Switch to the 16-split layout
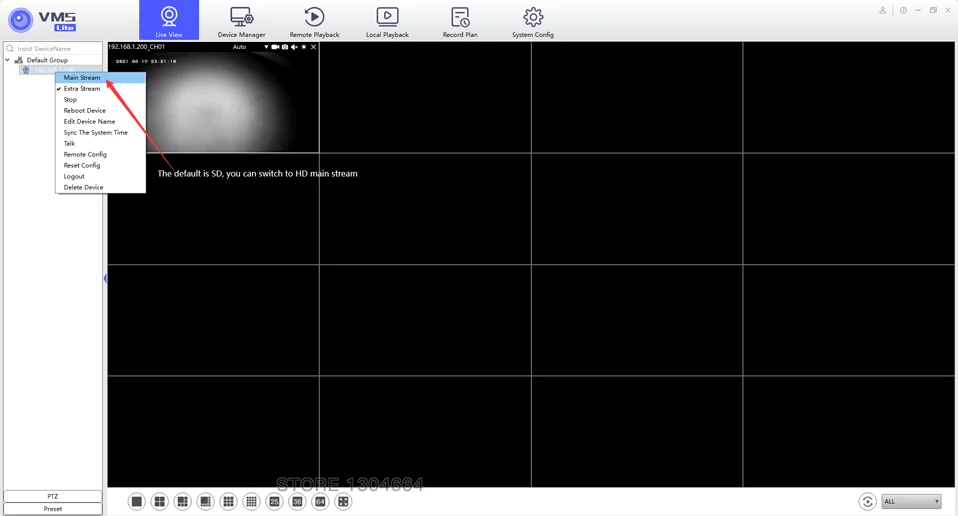This screenshot has width=958, height=516. pyautogui.click(x=251, y=501)
